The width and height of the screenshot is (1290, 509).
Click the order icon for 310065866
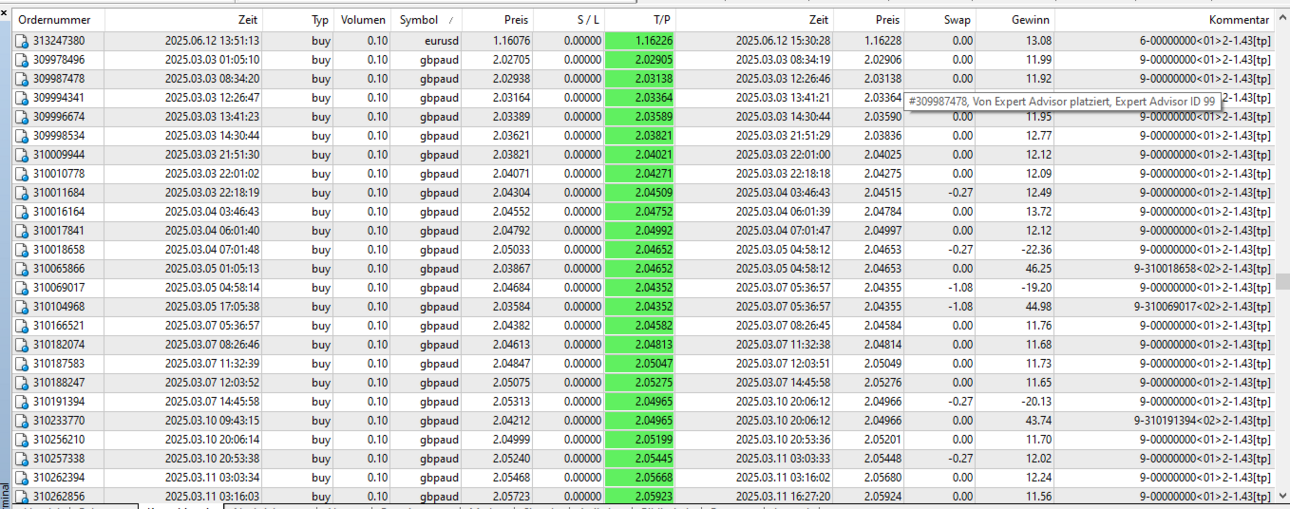coord(22,269)
